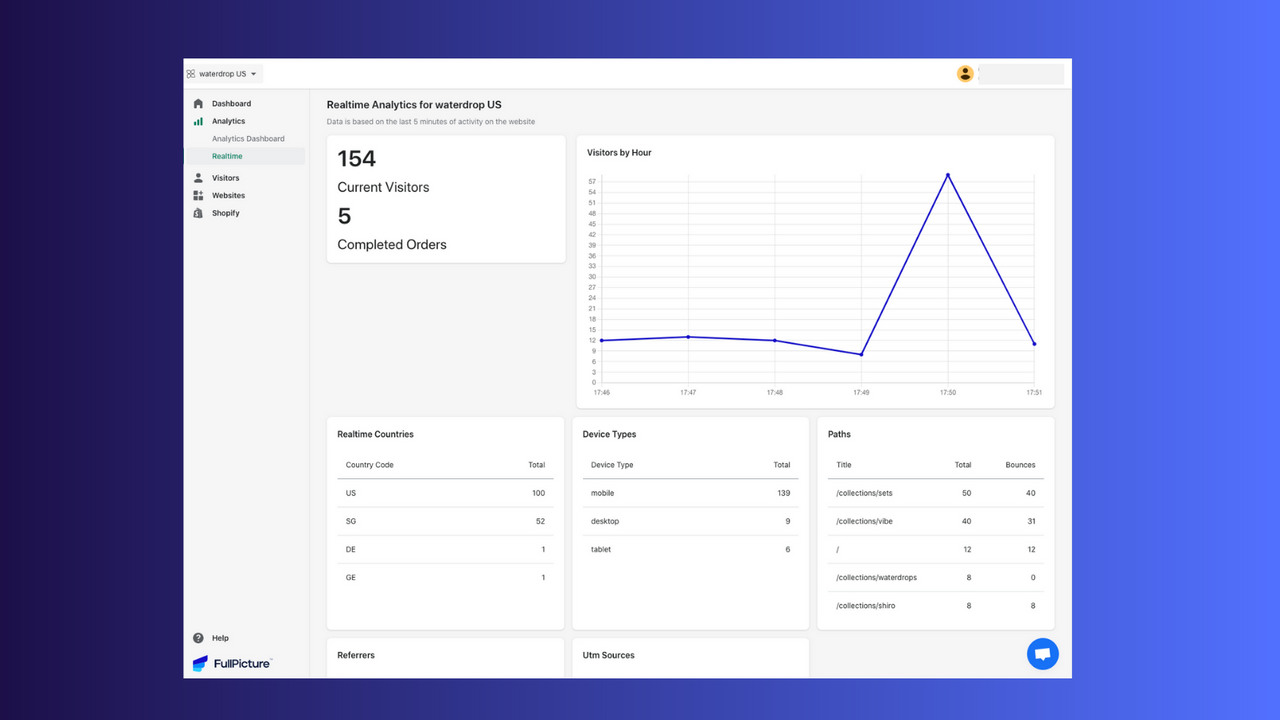1280x720 pixels.
Task: Collapse the Analytics section in sidebar
Action: coord(228,121)
